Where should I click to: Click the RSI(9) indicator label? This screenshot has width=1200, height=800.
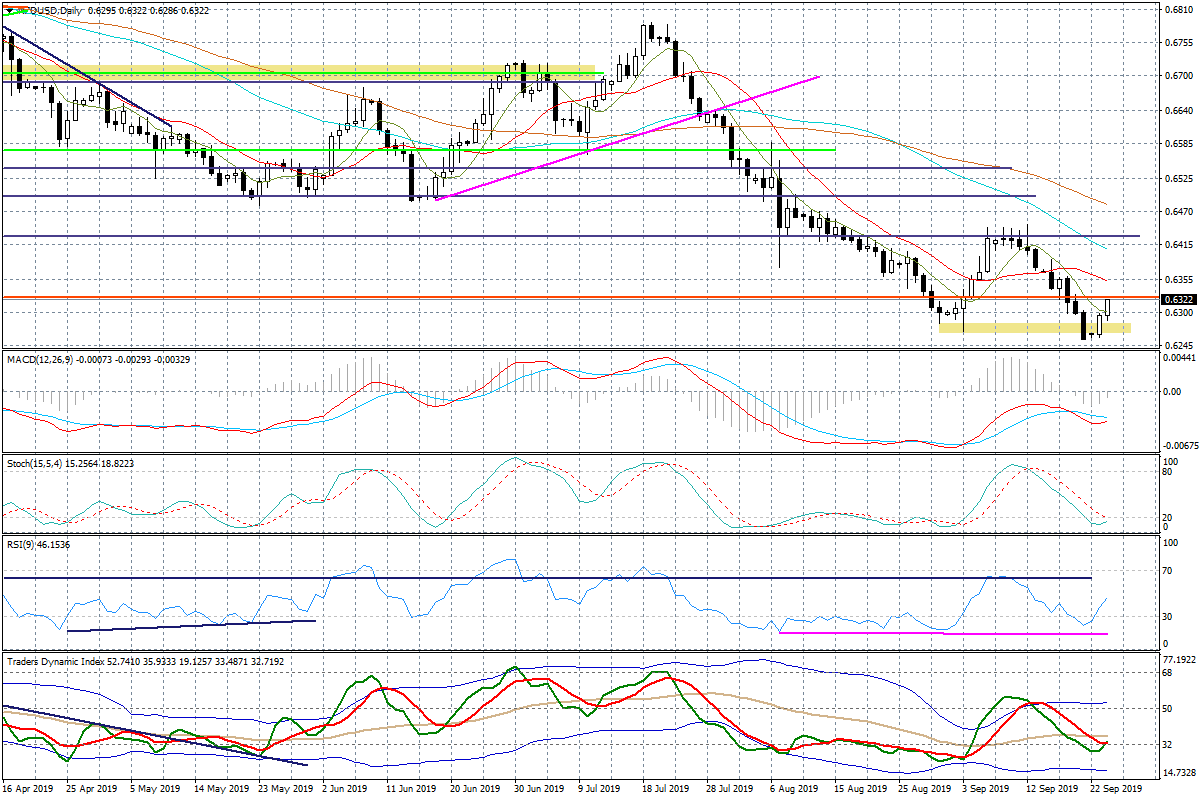coord(20,545)
